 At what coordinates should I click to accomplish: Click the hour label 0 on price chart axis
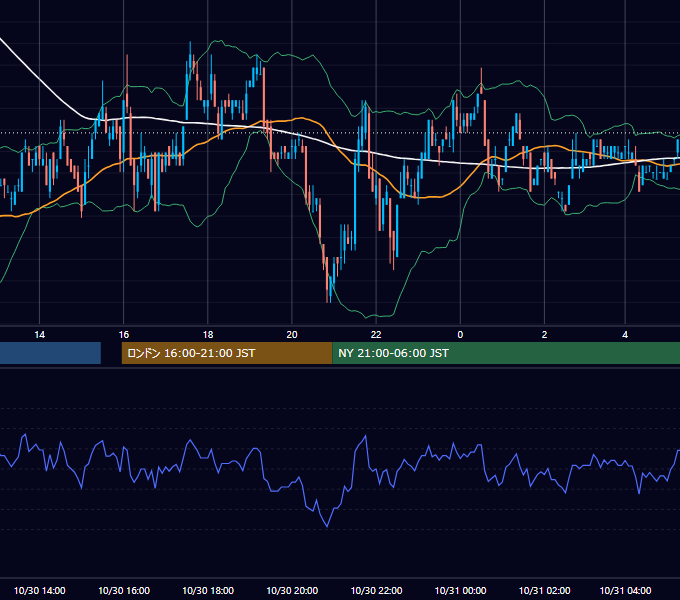[x=460, y=335]
